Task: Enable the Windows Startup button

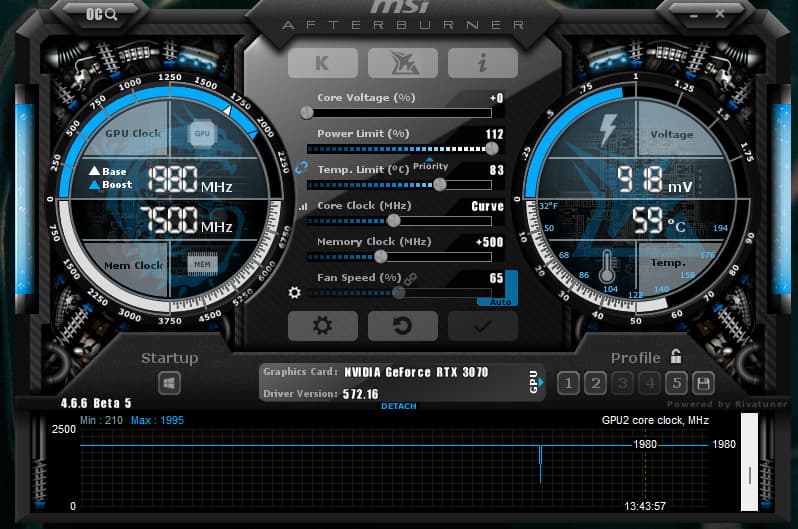Action: click(169, 383)
